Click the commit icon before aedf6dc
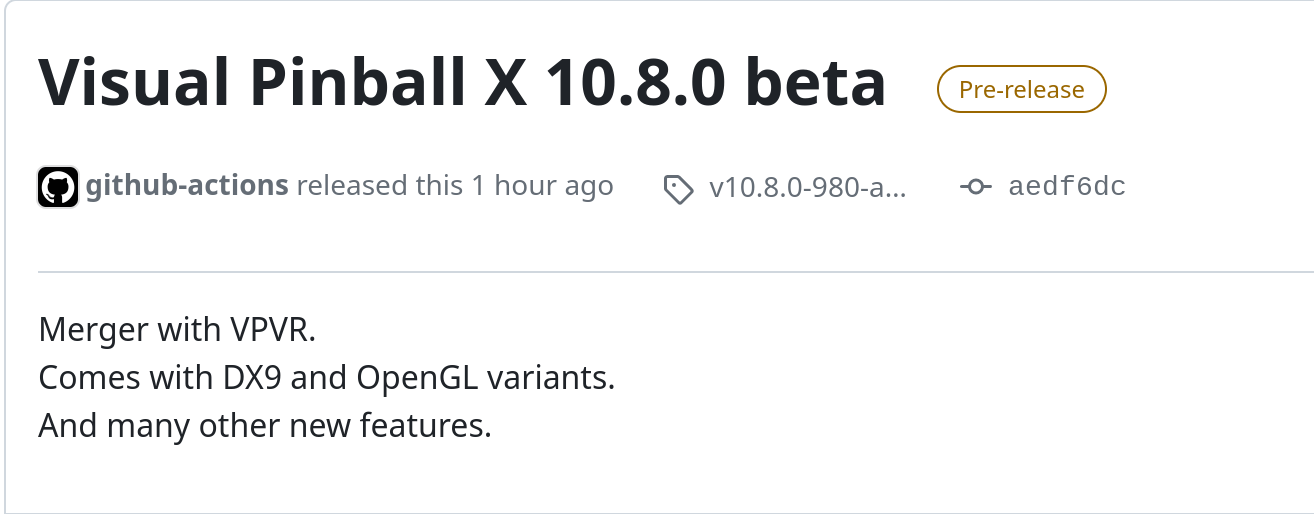Image resolution: width=1314 pixels, height=514 pixels. (975, 187)
